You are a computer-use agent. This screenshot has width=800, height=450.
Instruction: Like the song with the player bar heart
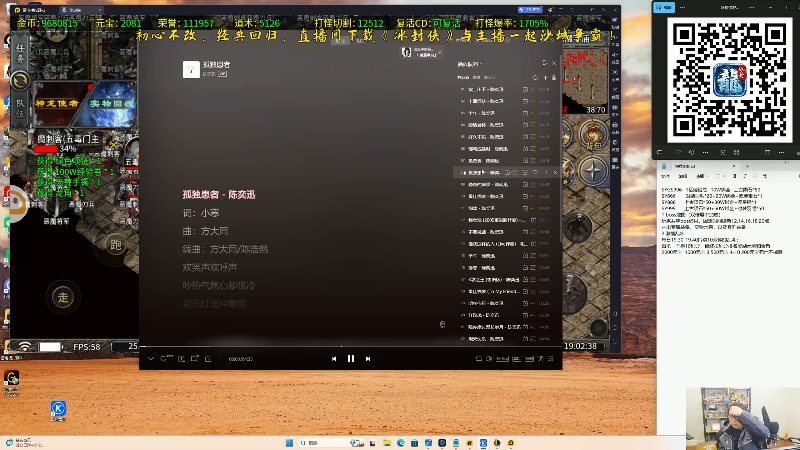pos(164,359)
